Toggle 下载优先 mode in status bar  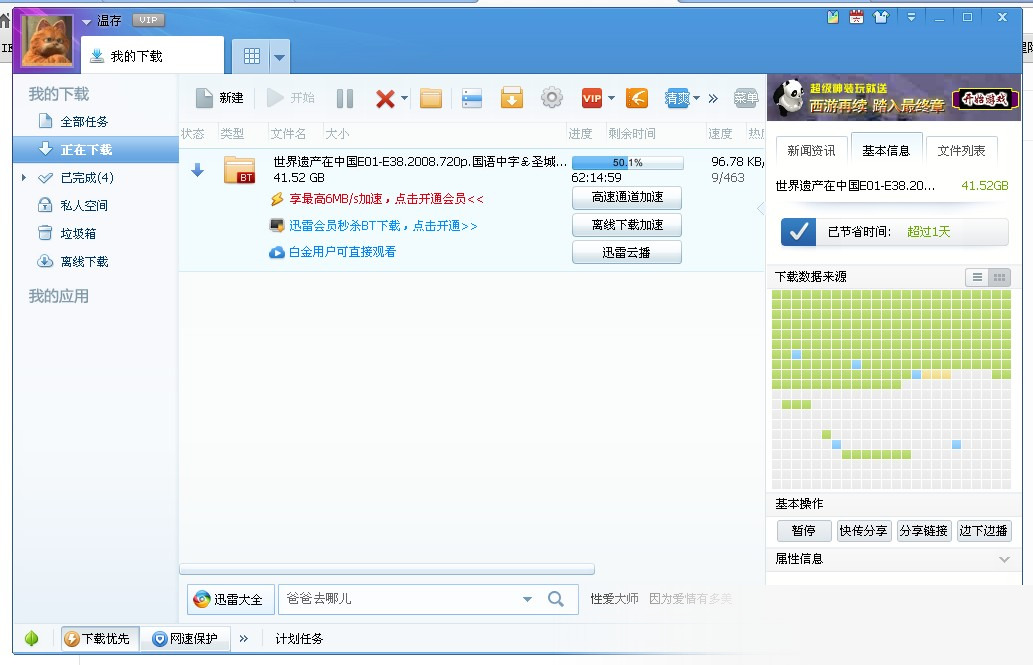pyautogui.click(x=99, y=639)
